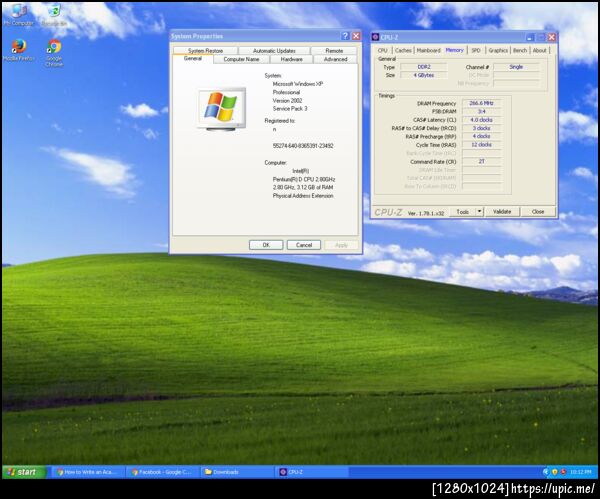This screenshot has width=600, height=499.
Task: Launch Google Chrome from the desktop
Action: coord(54,53)
